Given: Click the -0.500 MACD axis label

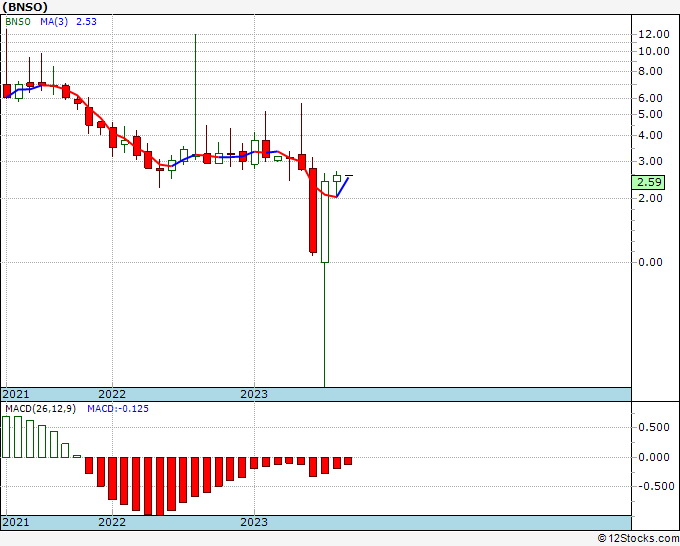Looking at the screenshot, I should point(655,486).
